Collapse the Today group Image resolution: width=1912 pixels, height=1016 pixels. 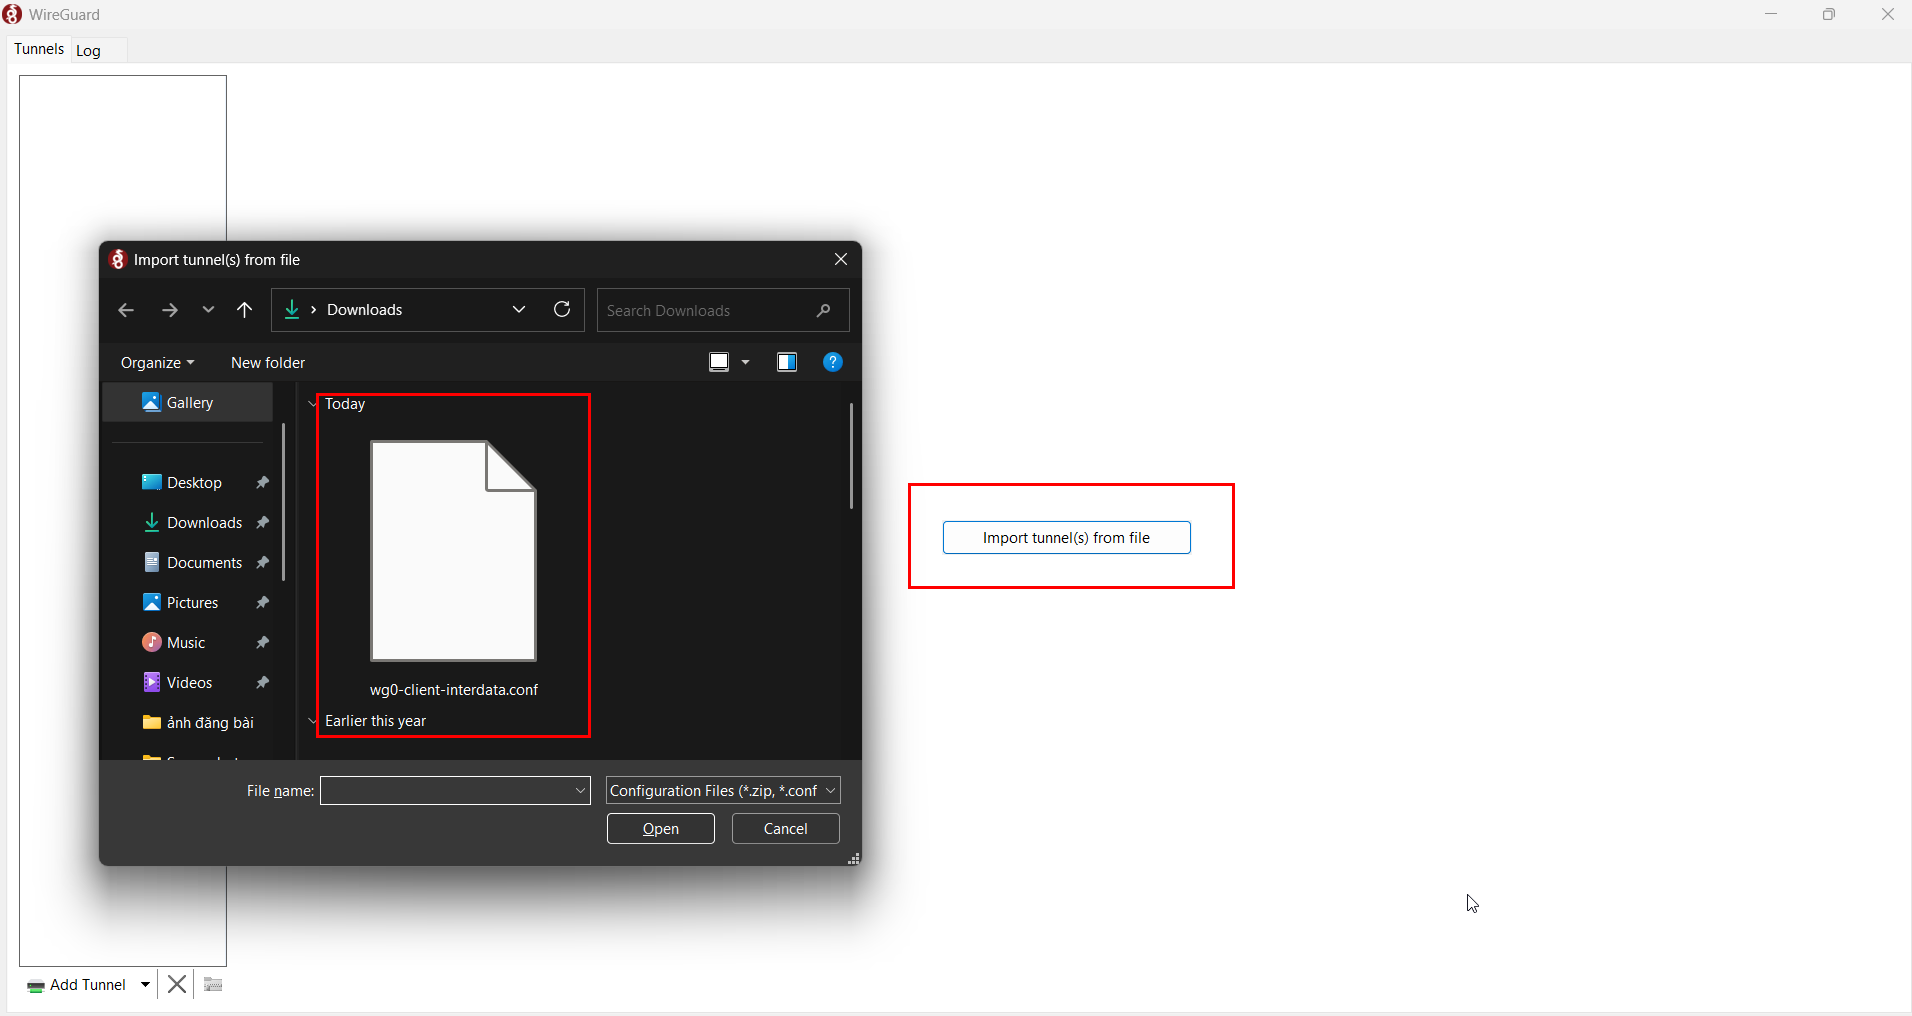pyautogui.click(x=312, y=404)
